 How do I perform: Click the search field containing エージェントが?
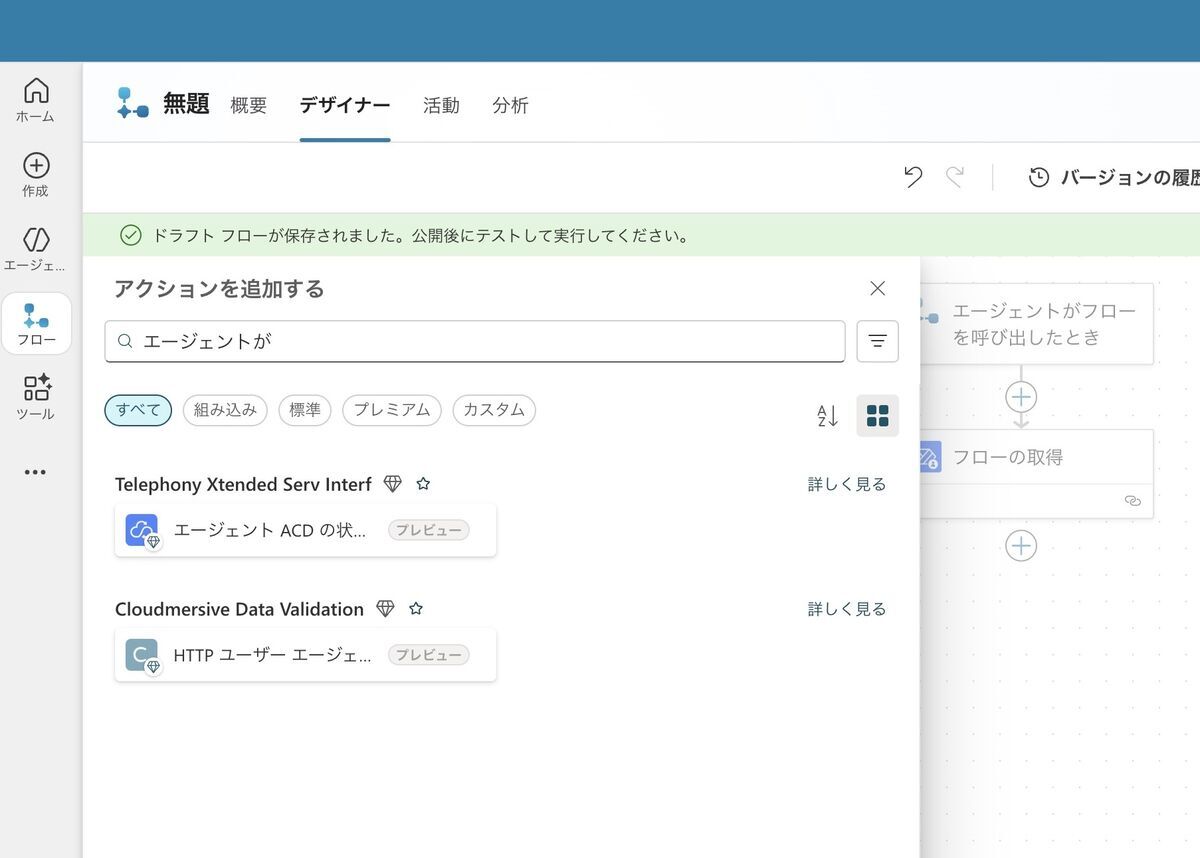(x=475, y=341)
